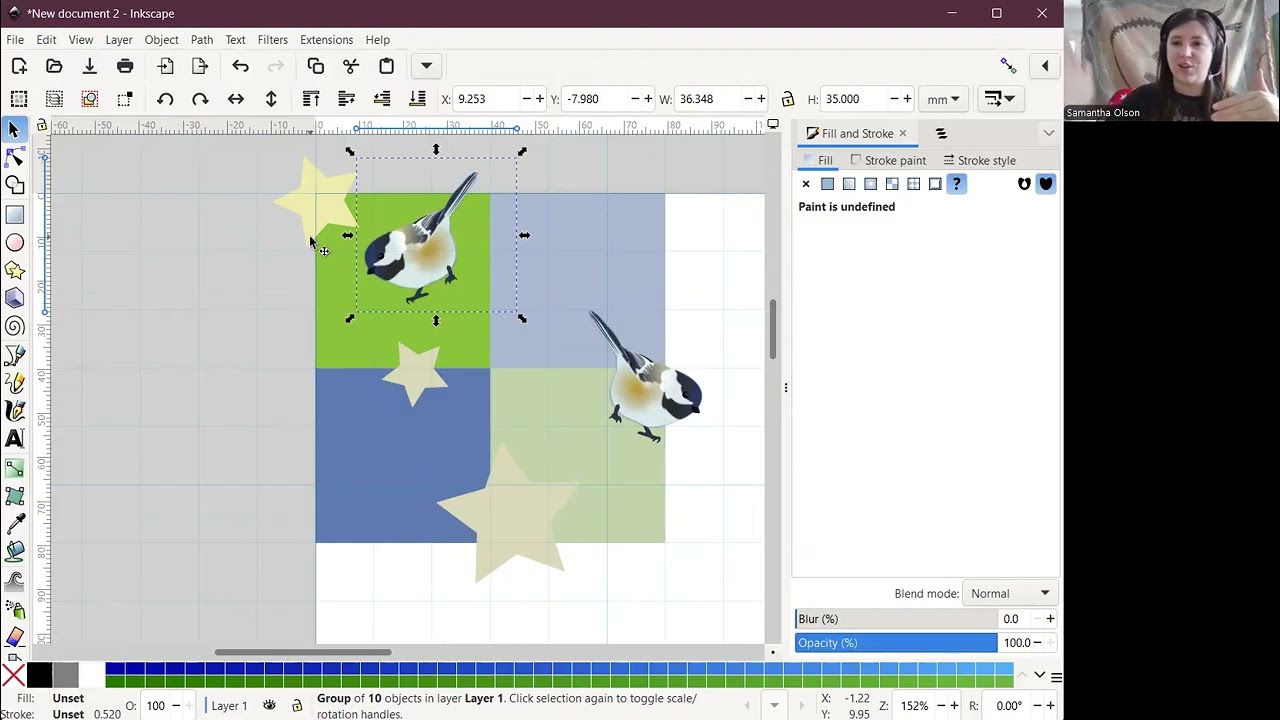Expand the dock panel chevron
1280x720 pixels.
click(1048, 133)
